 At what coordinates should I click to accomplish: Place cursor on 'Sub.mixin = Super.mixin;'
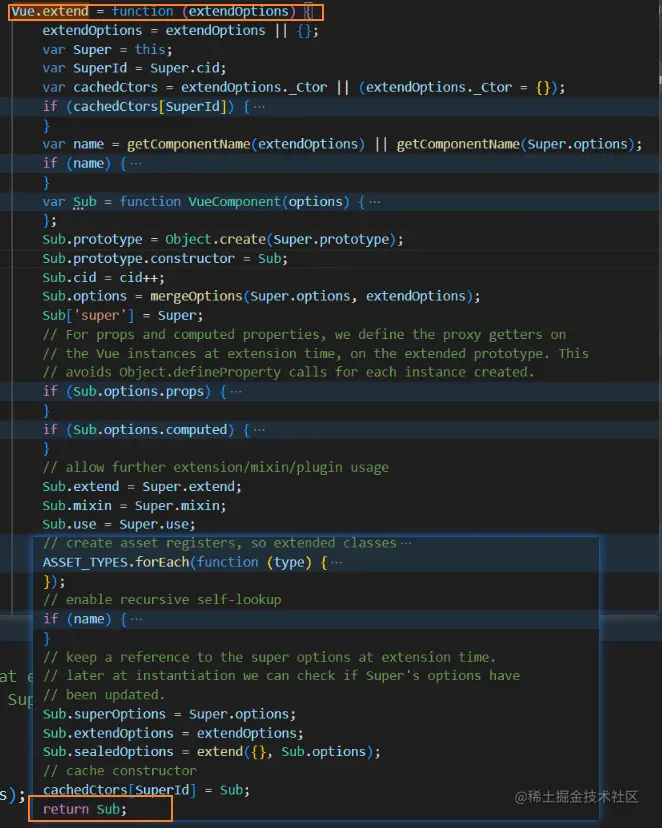coord(134,506)
